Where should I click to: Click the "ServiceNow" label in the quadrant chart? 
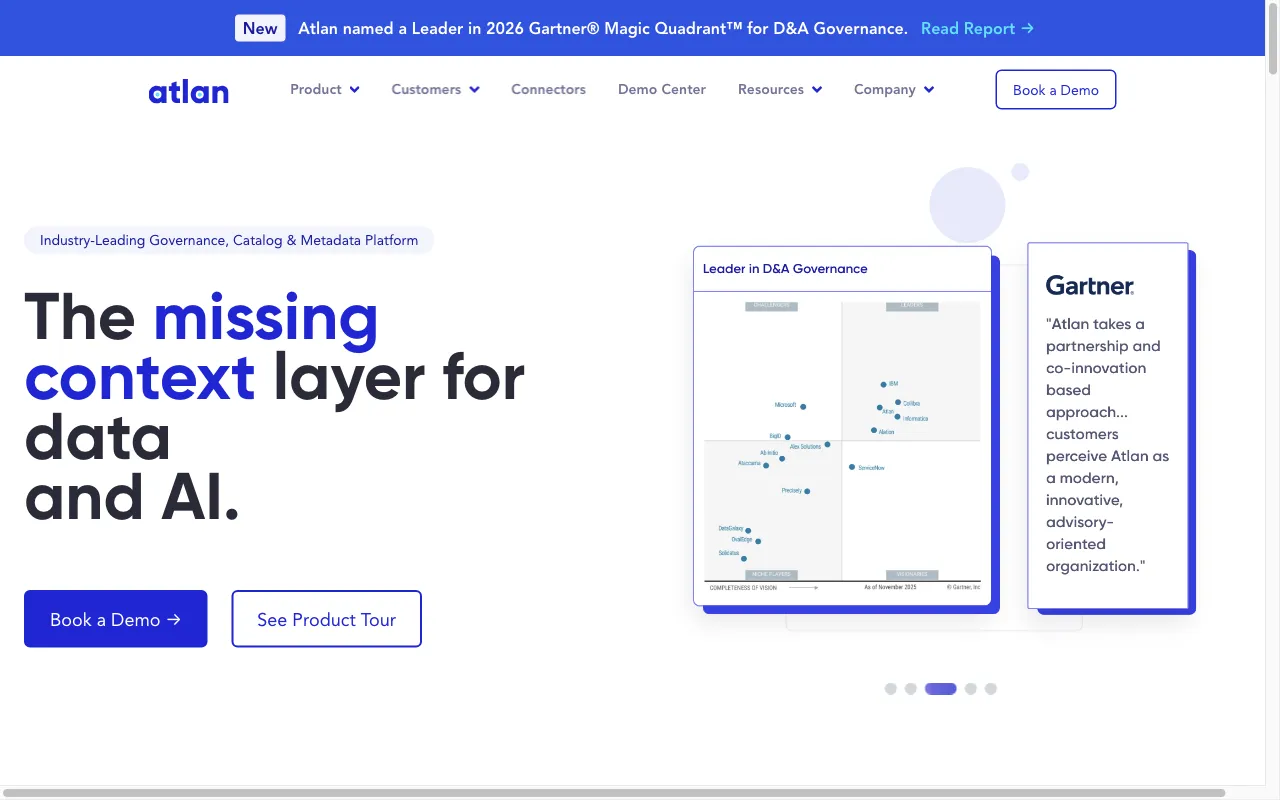pos(872,468)
